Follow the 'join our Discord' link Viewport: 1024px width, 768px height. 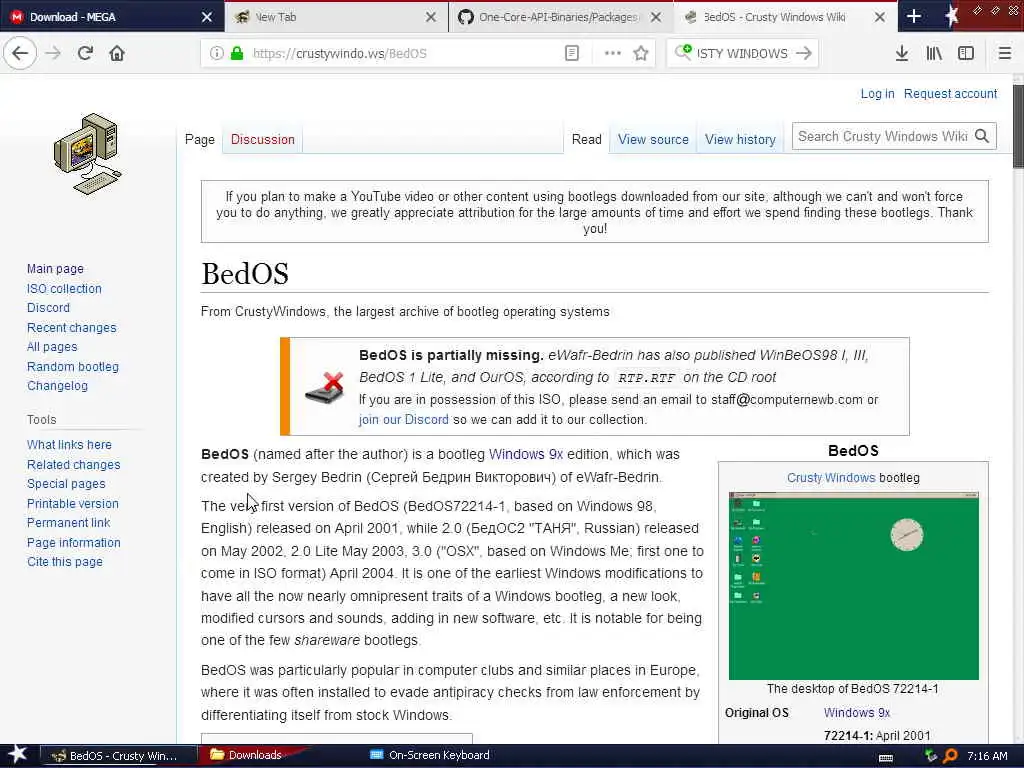404,419
